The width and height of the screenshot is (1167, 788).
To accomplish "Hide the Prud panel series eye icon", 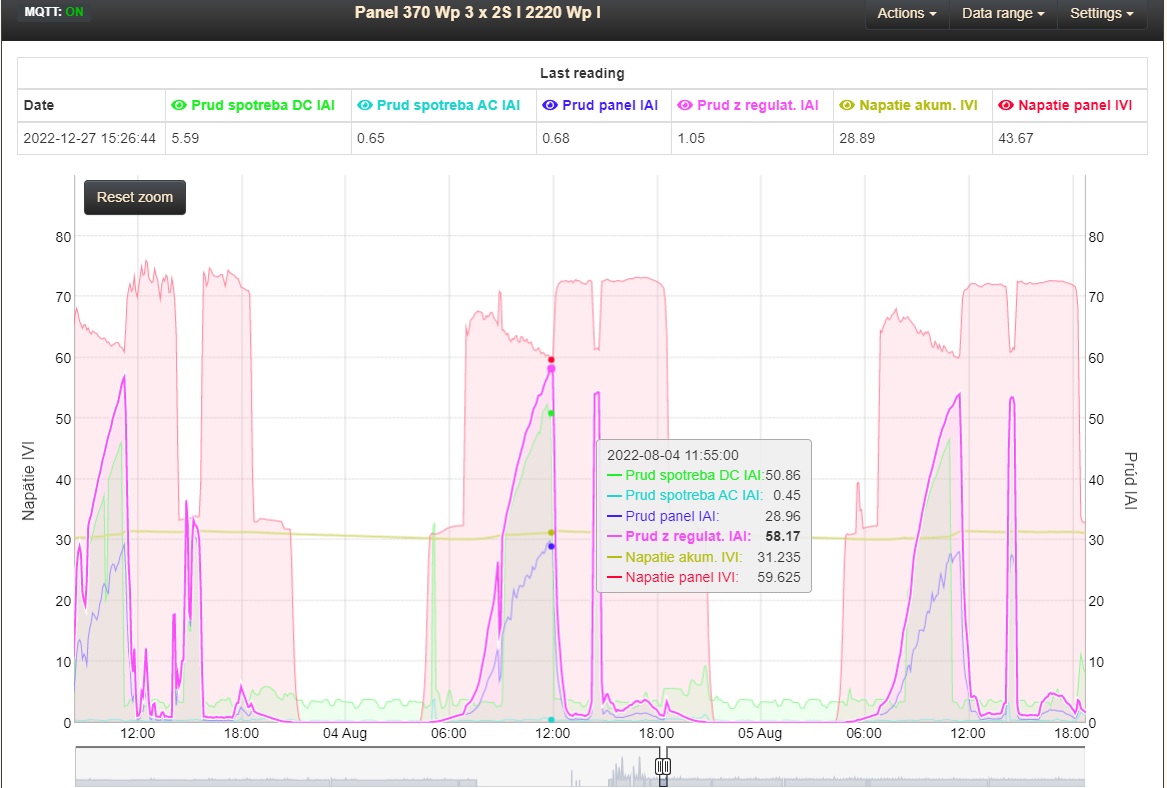I will [x=549, y=105].
